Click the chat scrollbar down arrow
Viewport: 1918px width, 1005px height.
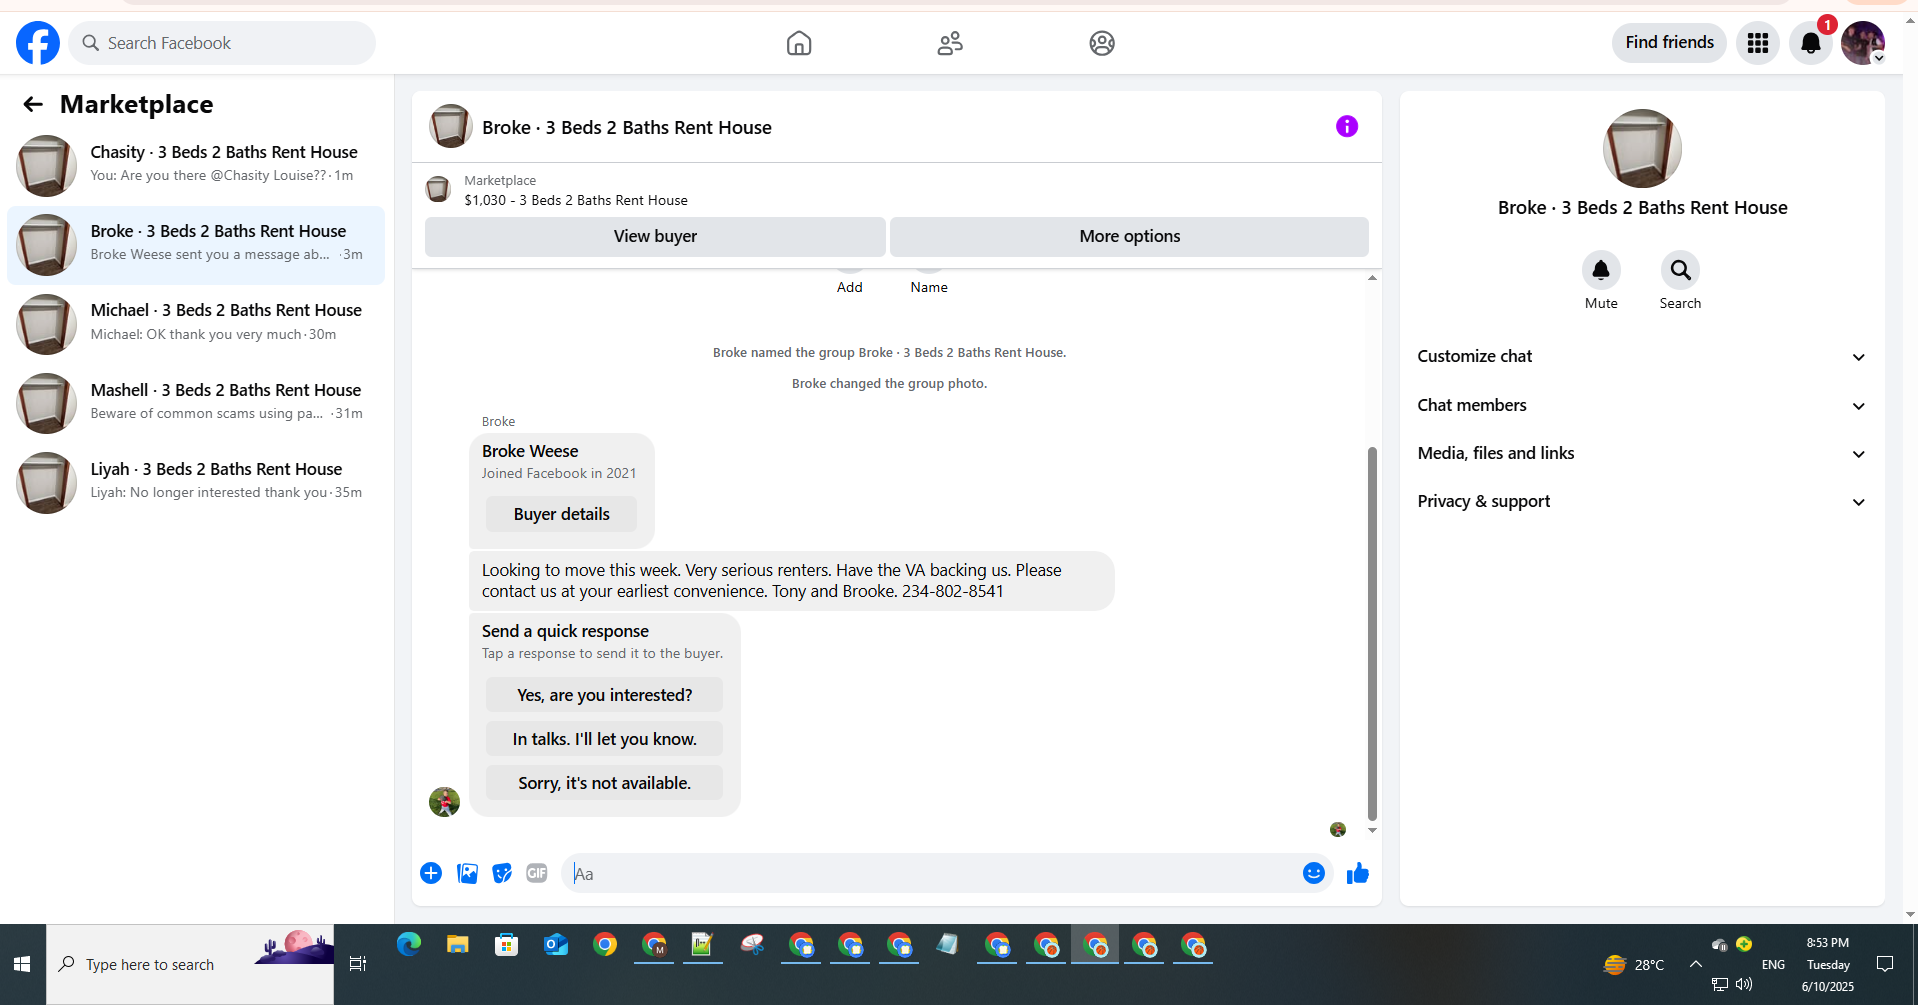(x=1372, y=830)
